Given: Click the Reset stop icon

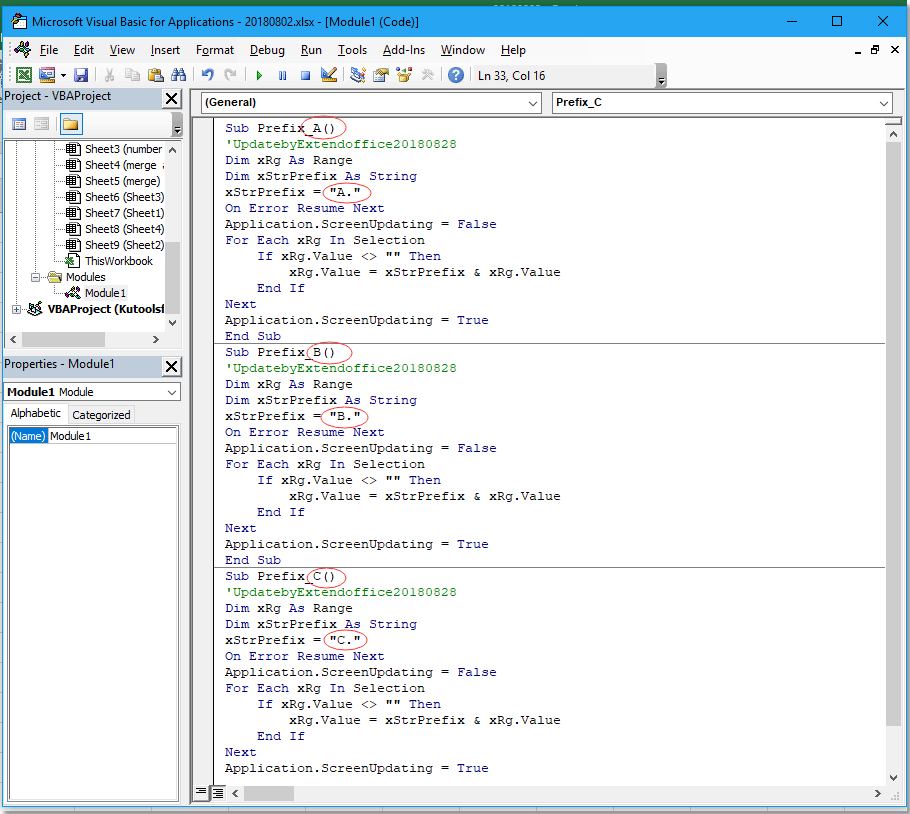Looking at the screenshot, I should point(305,75).
